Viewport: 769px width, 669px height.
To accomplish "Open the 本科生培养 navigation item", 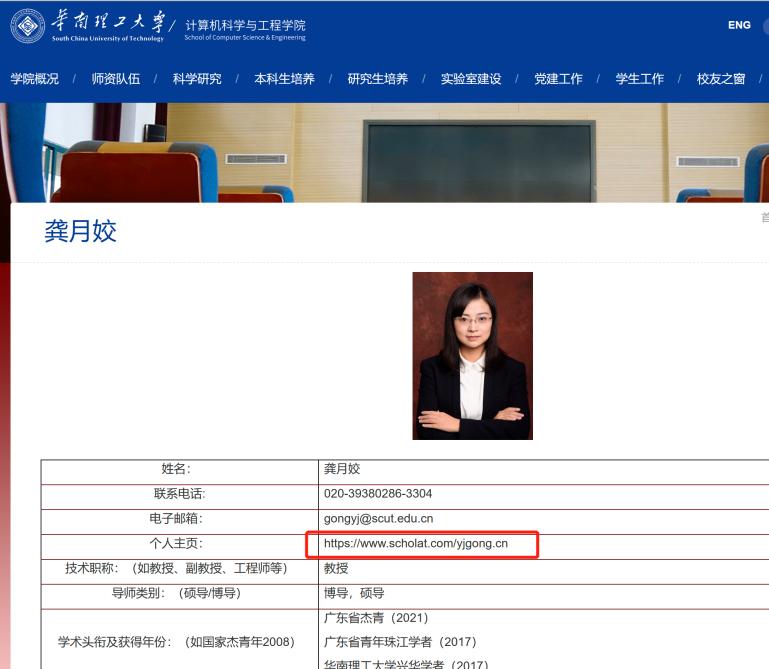I will point(284,79).
